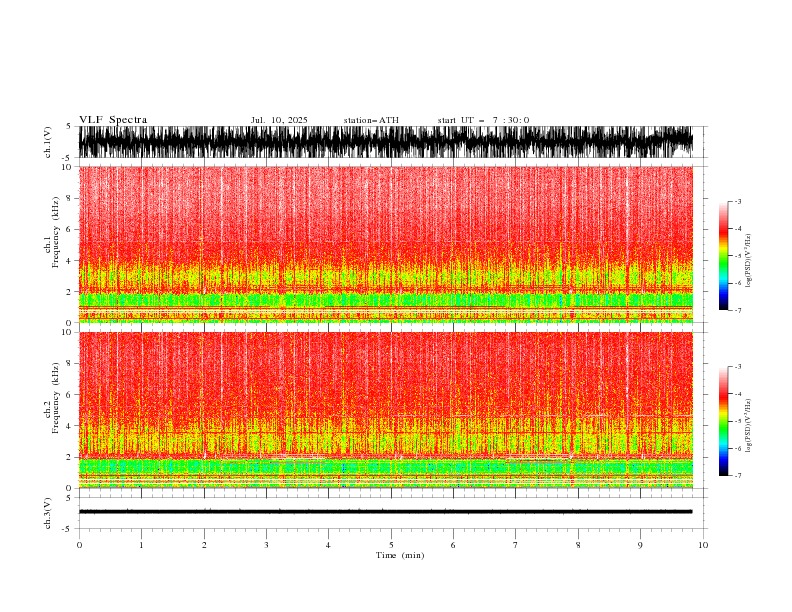Image resolution: width=792 pixels, height=612 pixels.
Task: Click the '-7' value on lower color bar
Action: [x=737, y=475]
